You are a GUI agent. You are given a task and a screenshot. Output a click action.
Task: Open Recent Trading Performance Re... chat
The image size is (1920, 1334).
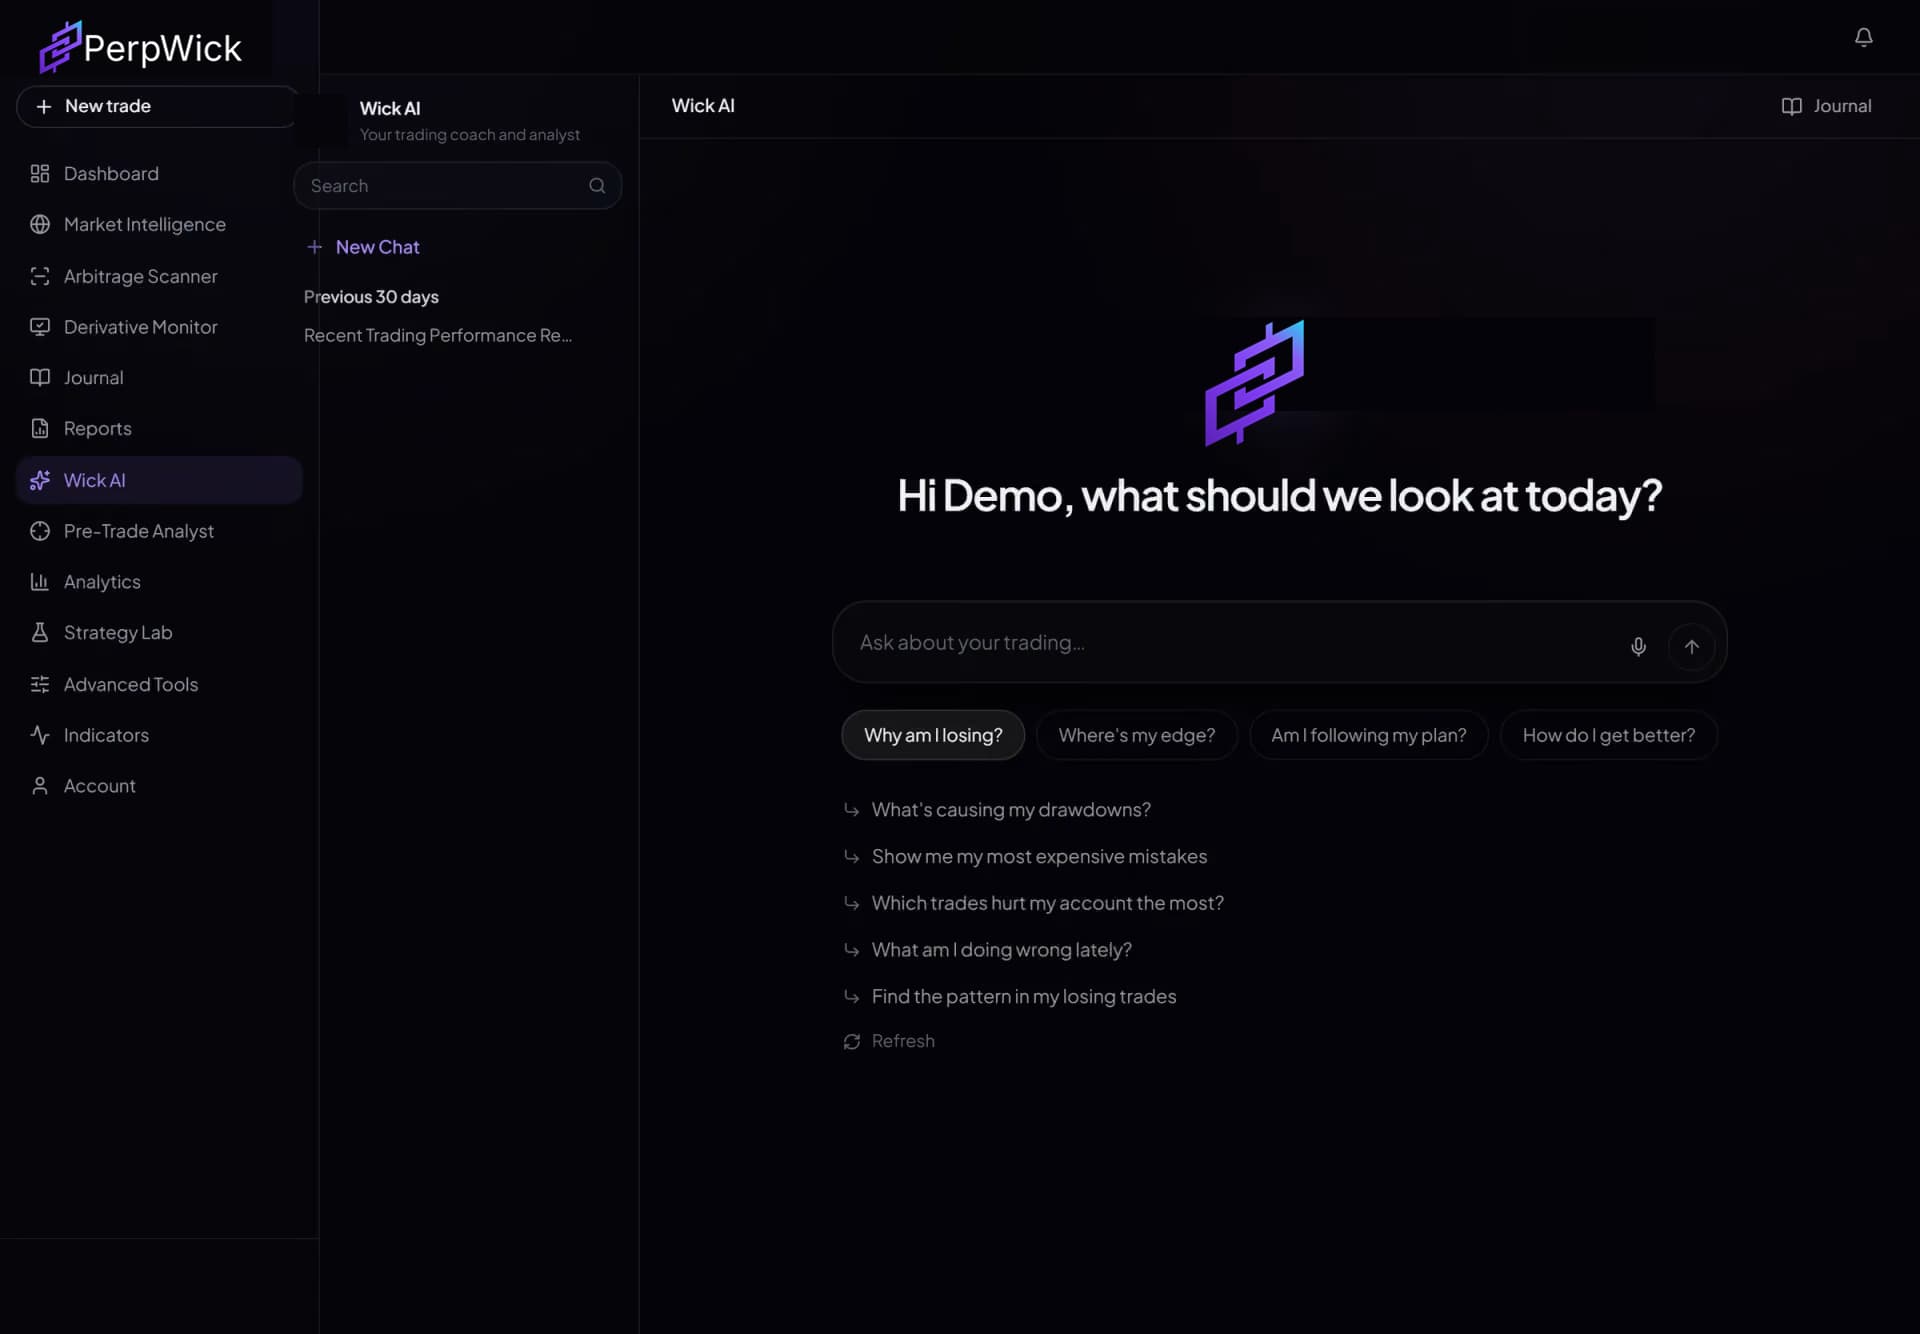(438, 336)
